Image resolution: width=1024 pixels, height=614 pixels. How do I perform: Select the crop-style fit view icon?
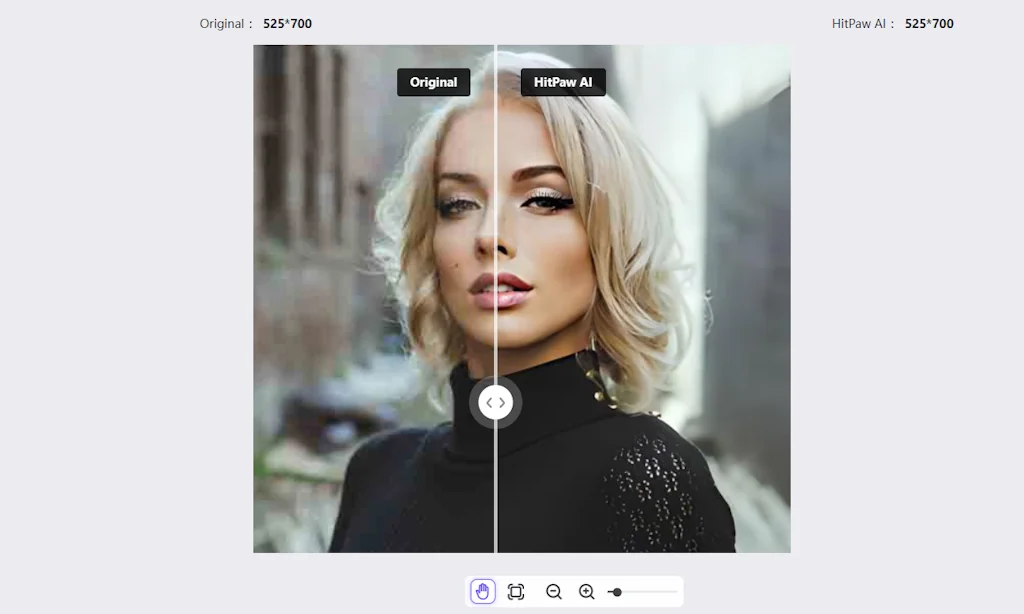coord(515,591)
